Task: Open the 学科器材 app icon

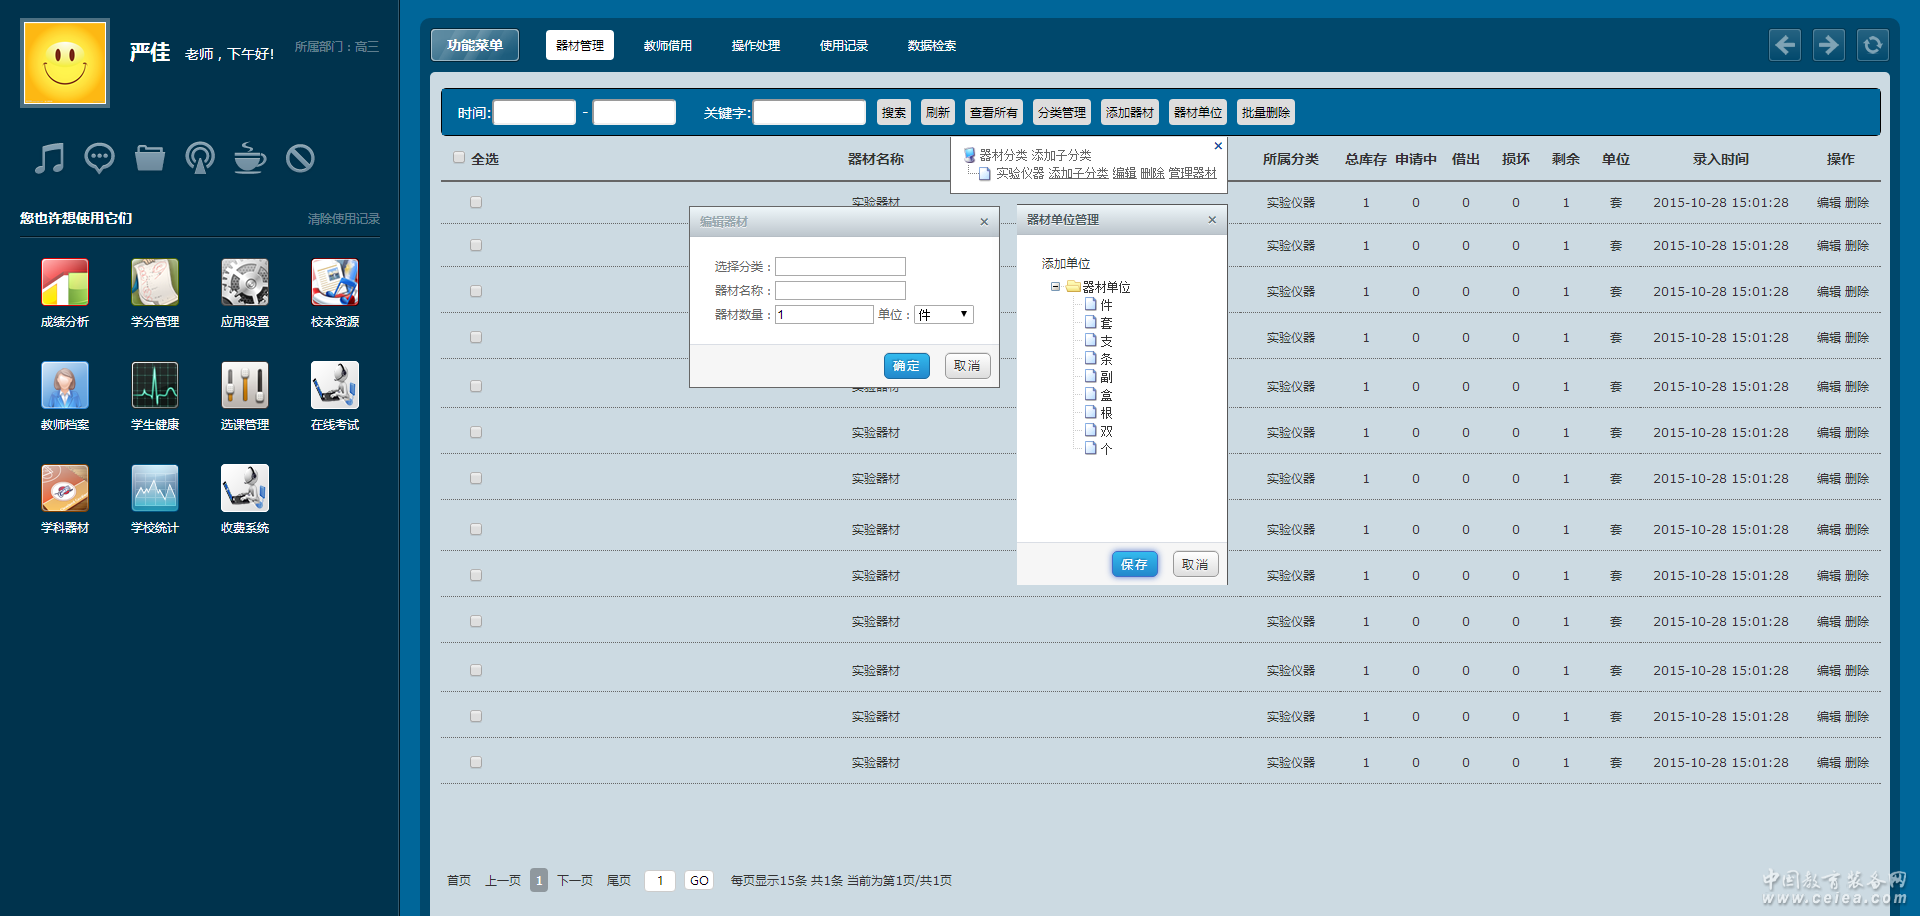Action: pyautogui.click(x=65, y=489)
